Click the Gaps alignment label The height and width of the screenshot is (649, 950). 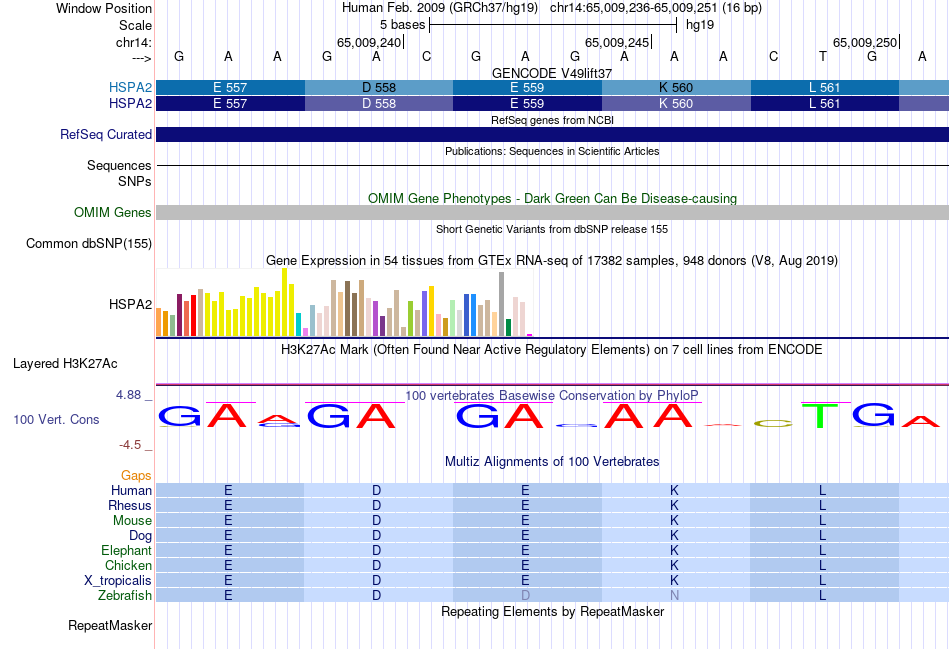136,476
